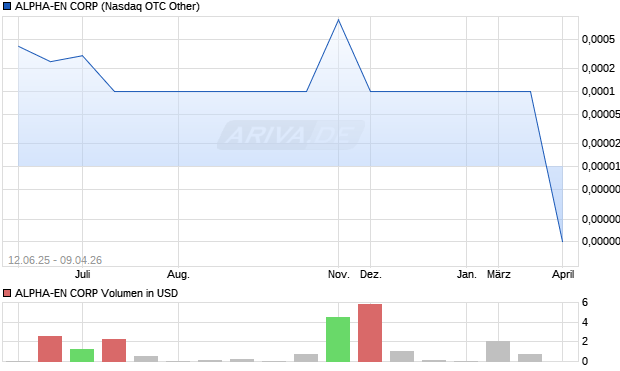Click the tallest red volume bar

pyautogui.click(x=370, y=333)
